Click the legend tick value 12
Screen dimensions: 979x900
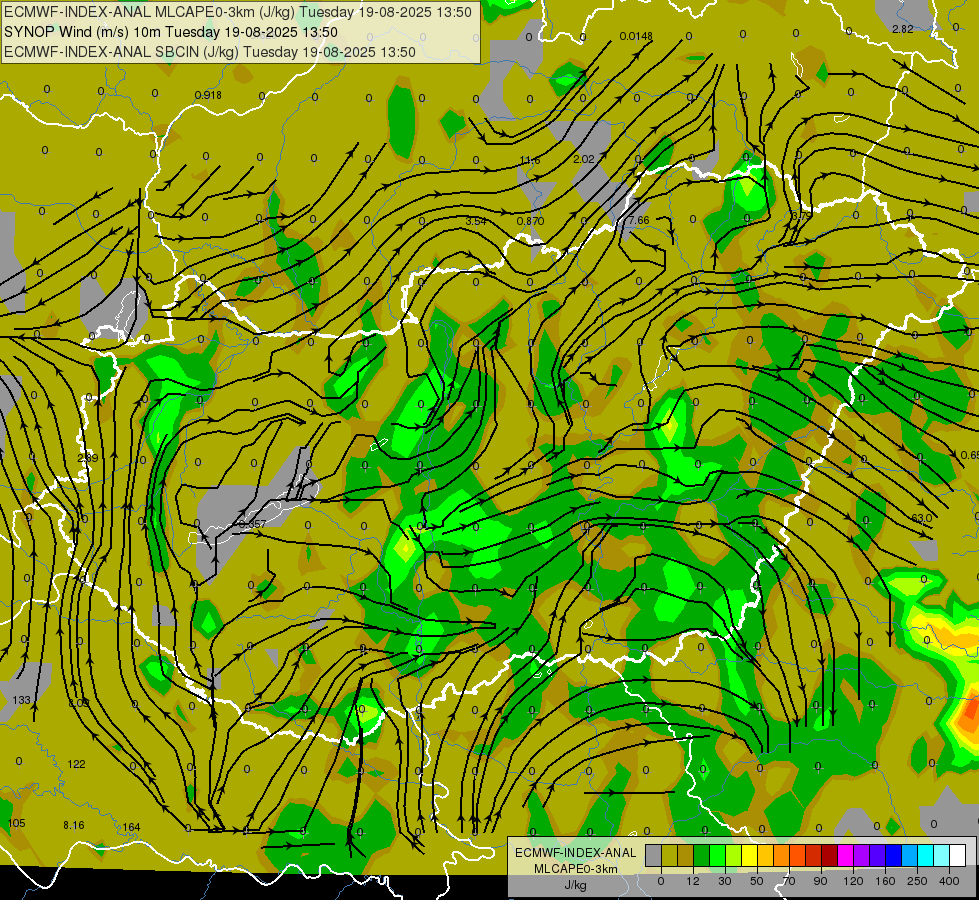(693, 881)
